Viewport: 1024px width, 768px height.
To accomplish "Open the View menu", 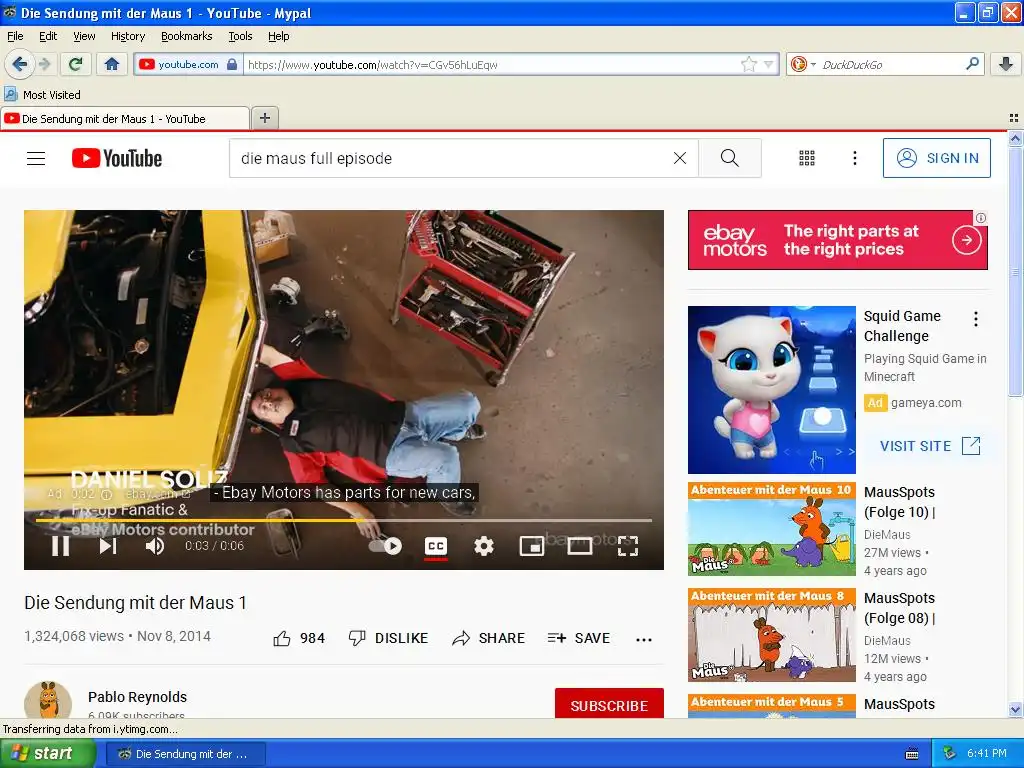I will click(84, 36).
